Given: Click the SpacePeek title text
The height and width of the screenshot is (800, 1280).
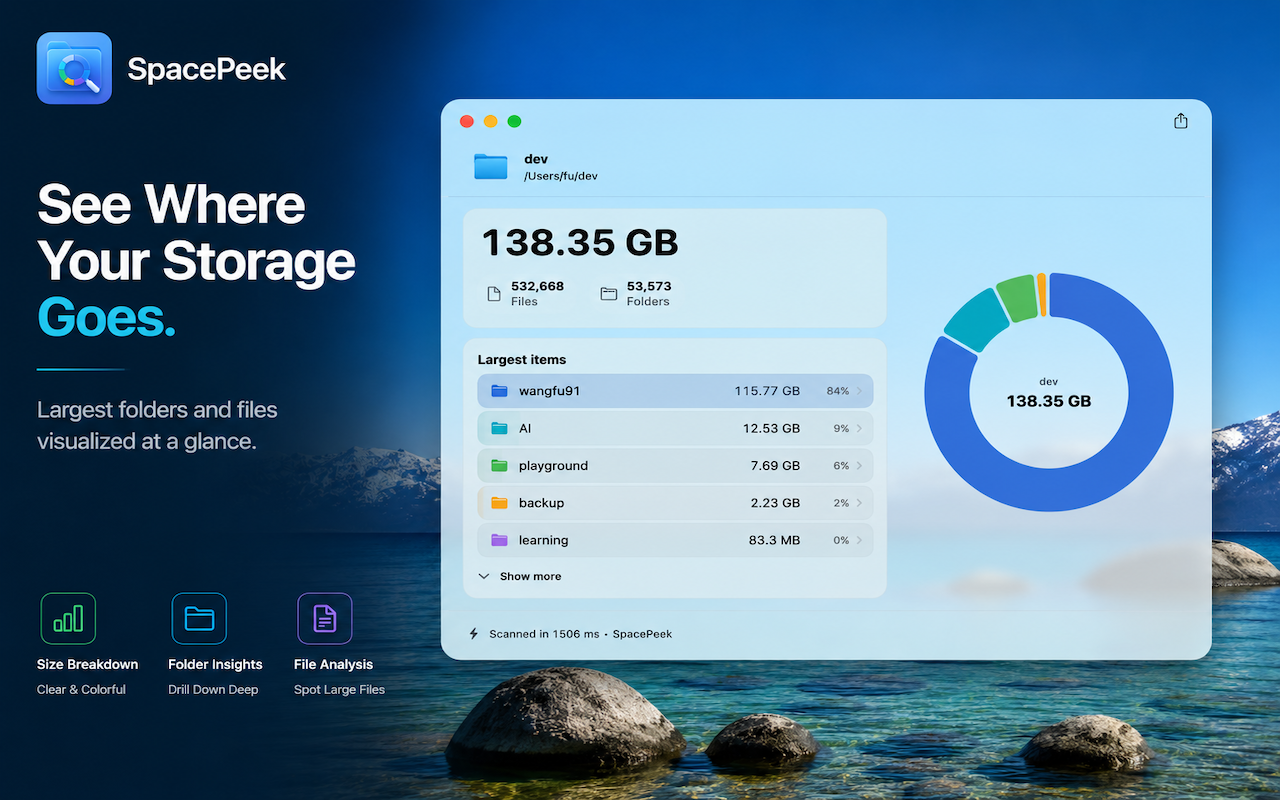Looking at the screenshot, I should coord(207,69).
